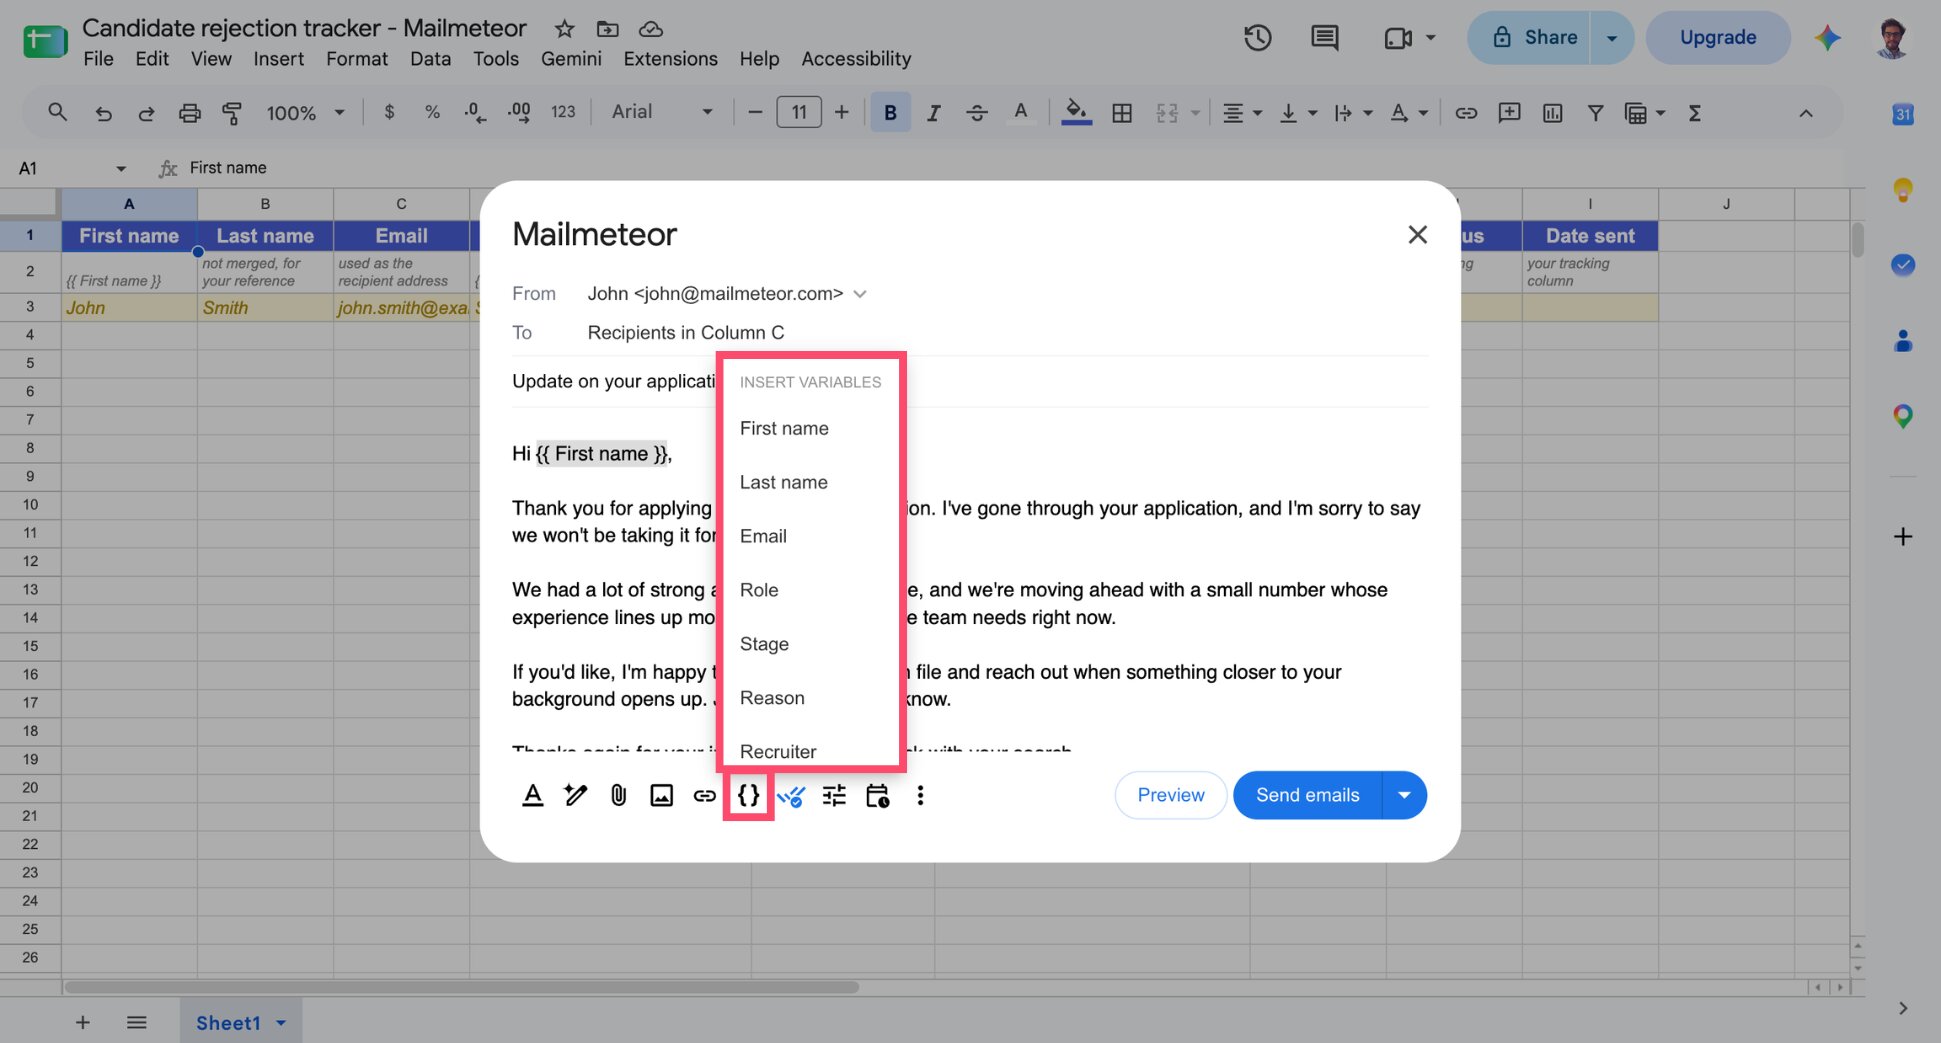Expand the Share options arrow

[x=1612, y=38]
